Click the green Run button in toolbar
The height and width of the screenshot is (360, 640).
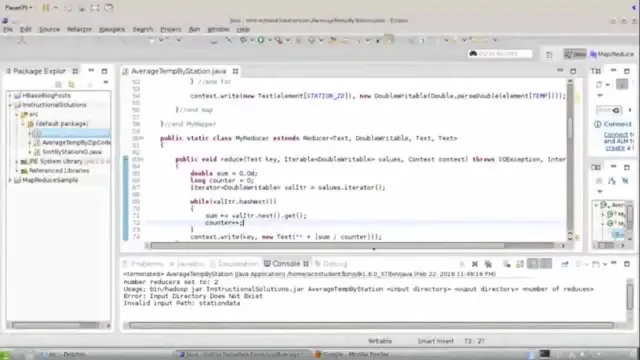click(260, 40)
